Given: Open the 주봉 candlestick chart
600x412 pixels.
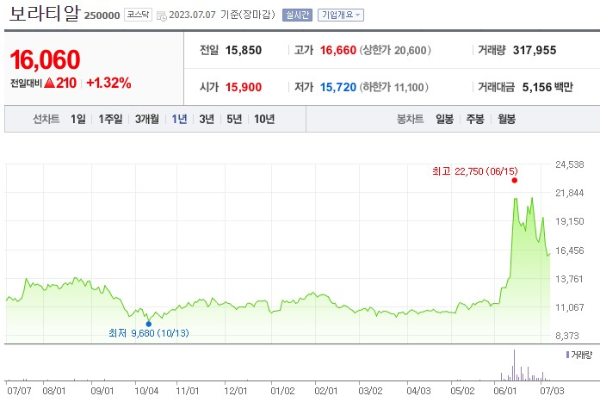Looking at the screenshot, I should point(475,119).
